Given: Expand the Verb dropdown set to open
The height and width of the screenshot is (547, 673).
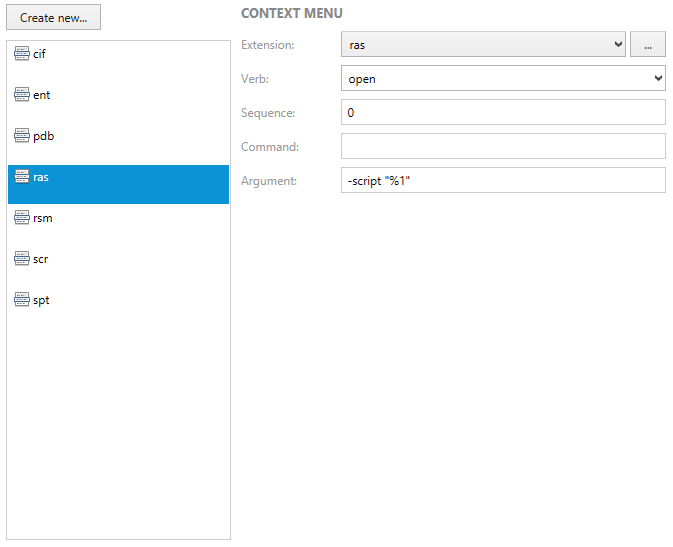Looking at the screenshot, I should [503, 79].
